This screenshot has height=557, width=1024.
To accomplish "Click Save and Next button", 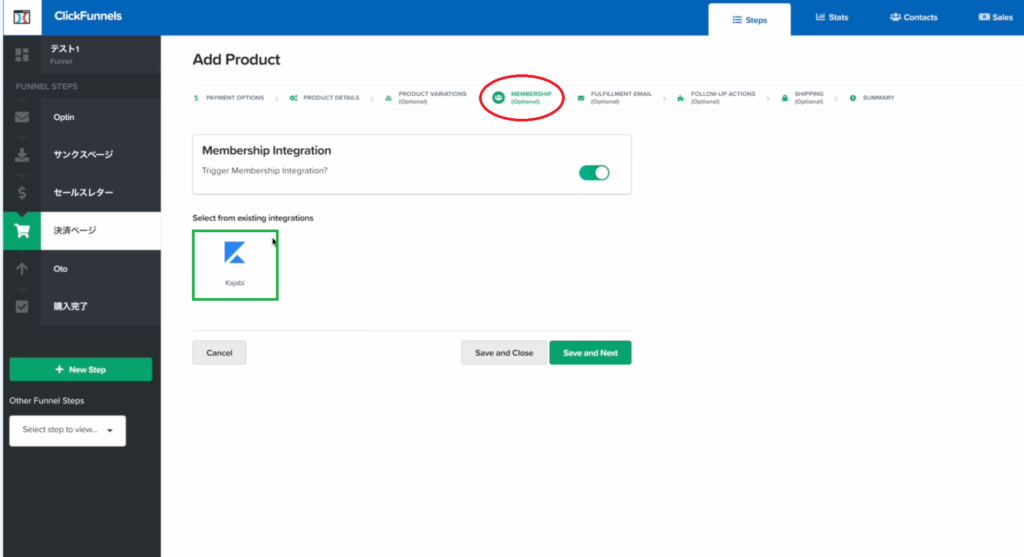I will [x=590, y=353].
